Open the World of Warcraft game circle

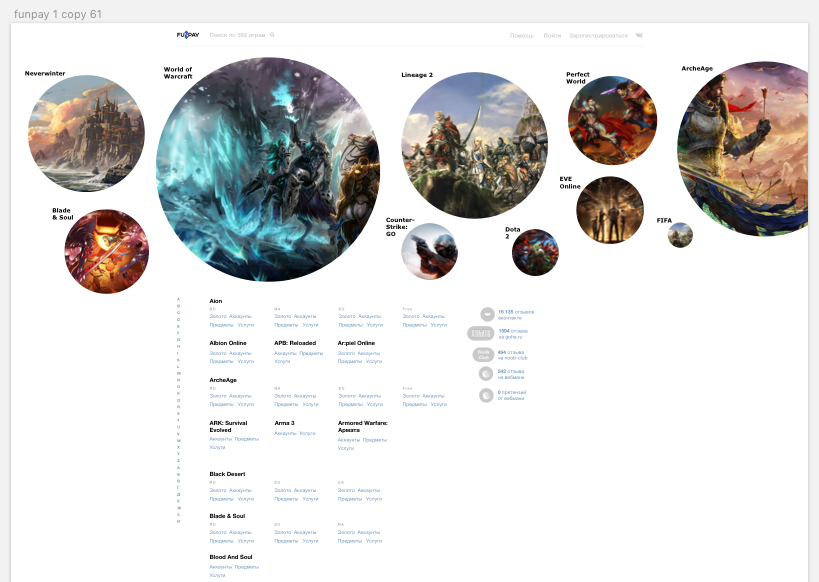[x=268, y=169]
